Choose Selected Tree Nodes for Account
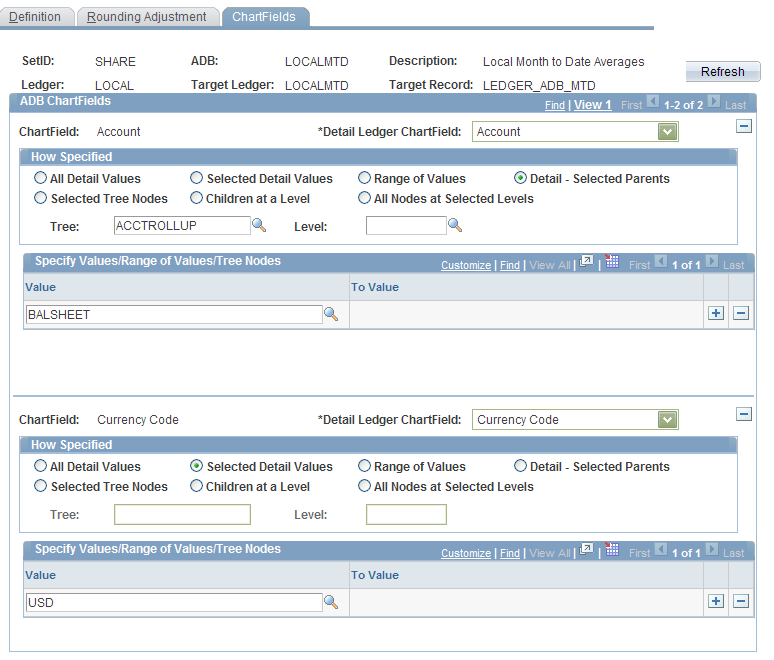Screen dimensions: 774x660 (40, 198)
